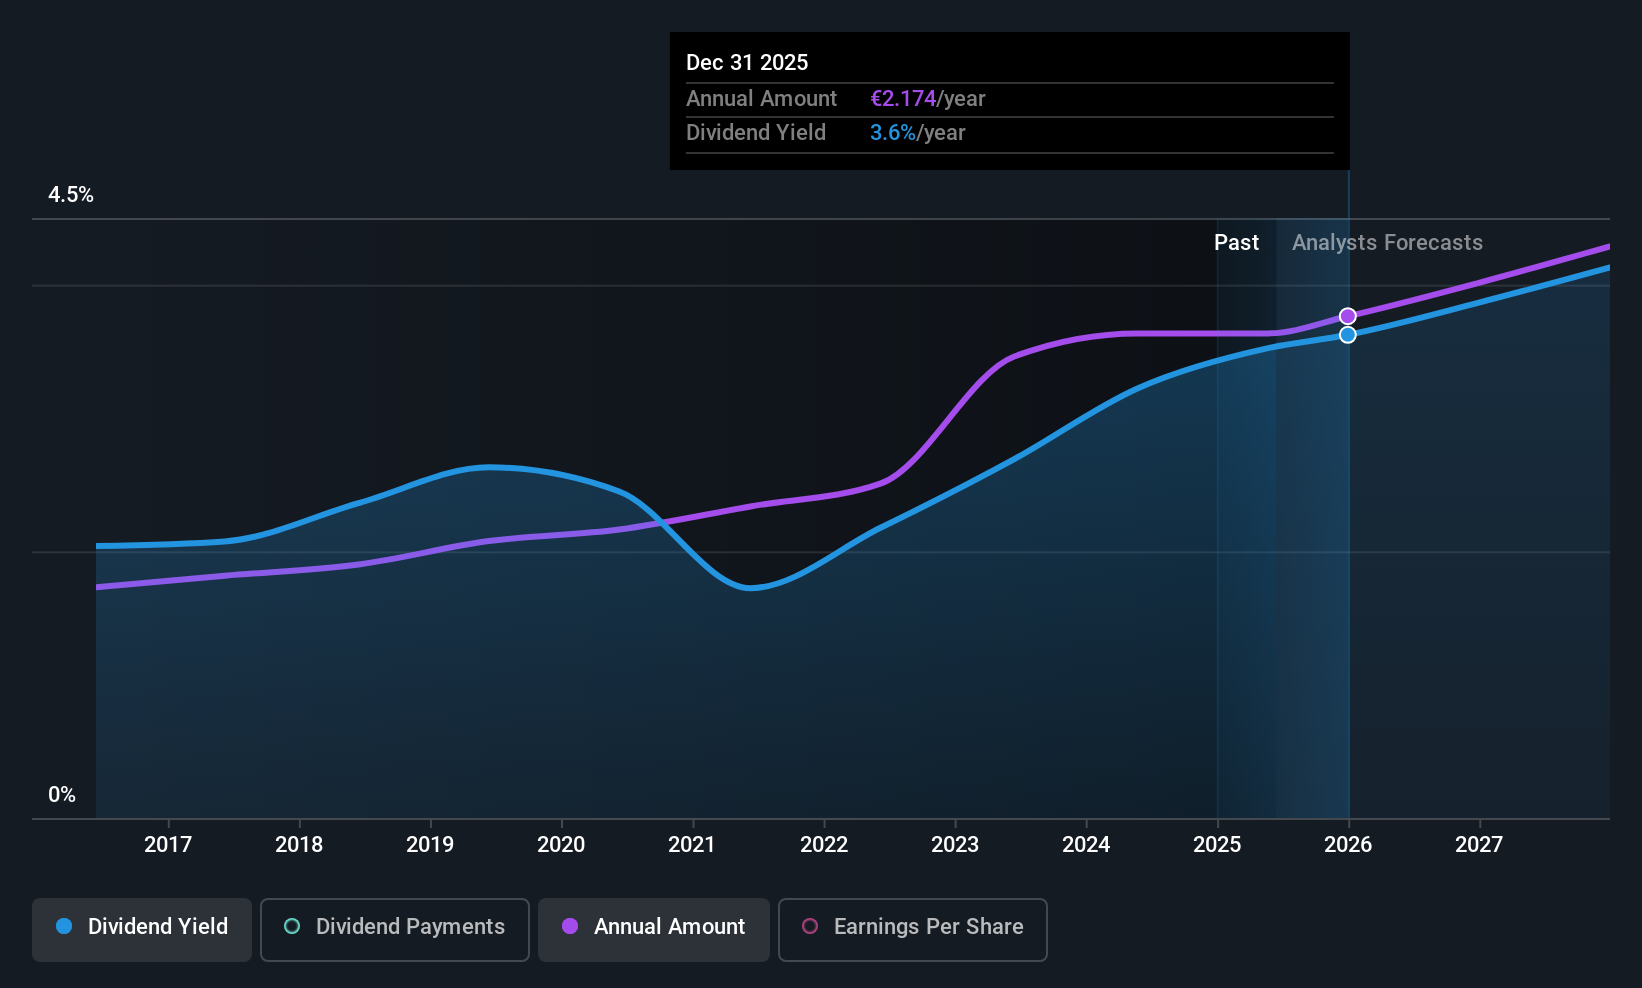Click the Annual Amount tooltip row label

click(x=761, y=99)
